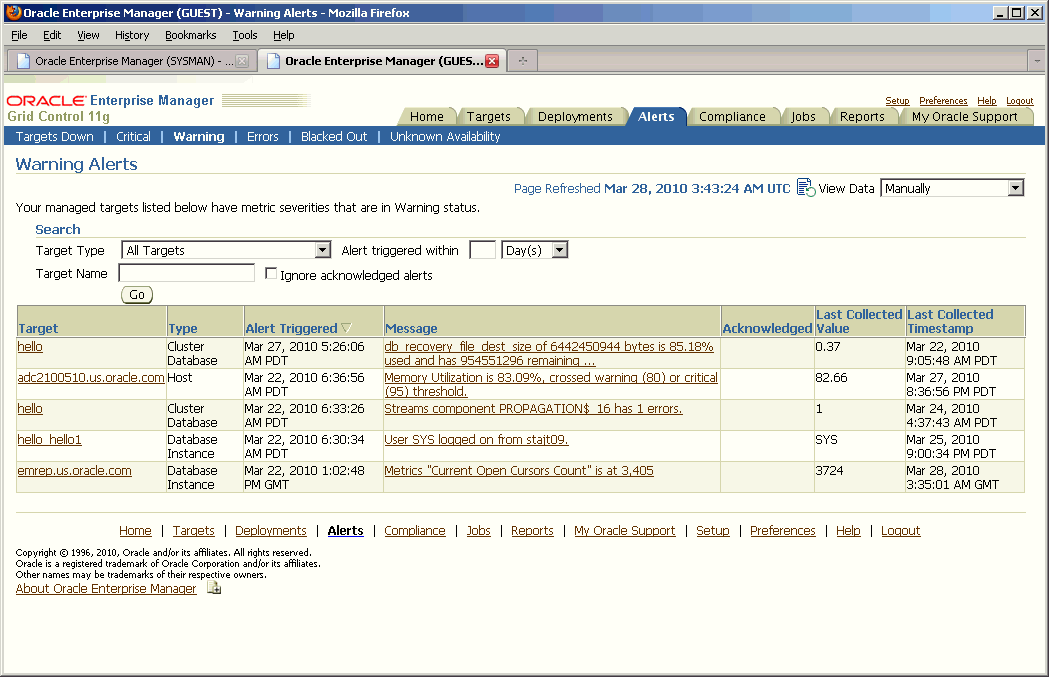The image size is (1049, 677).
Task: Open db_recovery_file_dest_size alert message
Action: pyautogui.click(x=549, y=353)
